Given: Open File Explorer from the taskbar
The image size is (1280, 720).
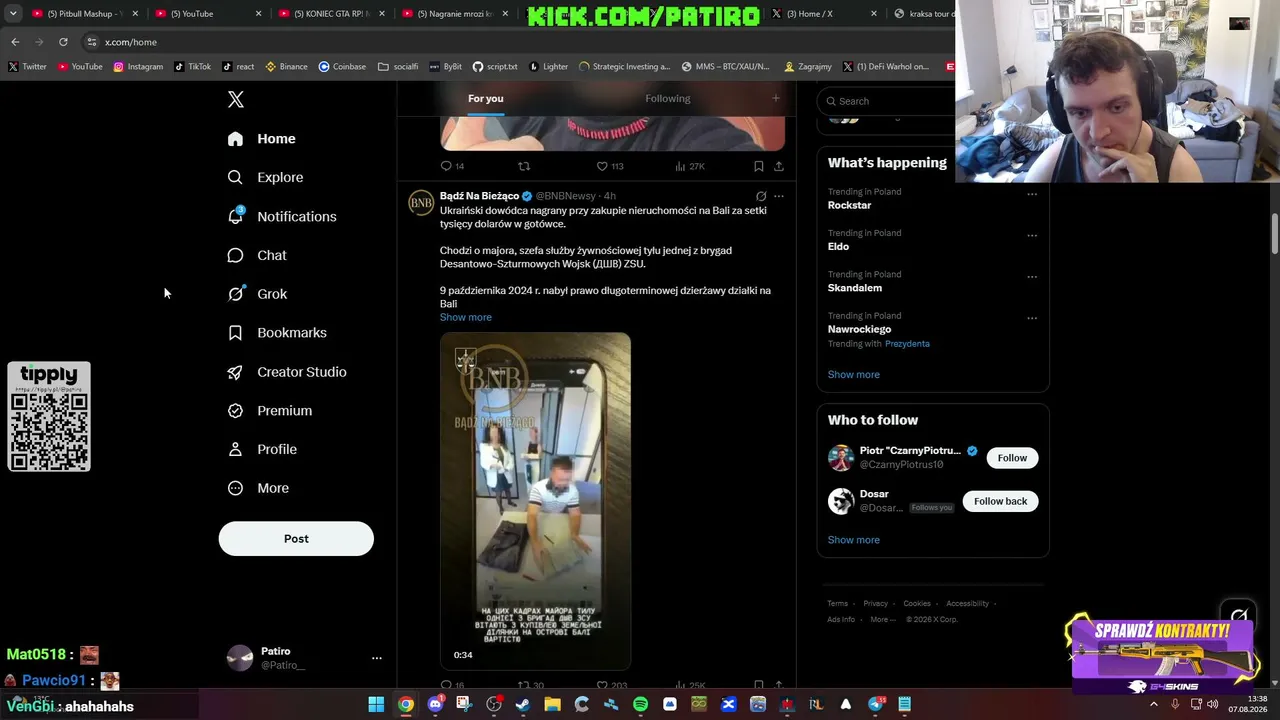Looking at the screenshot, I should 552,705.
